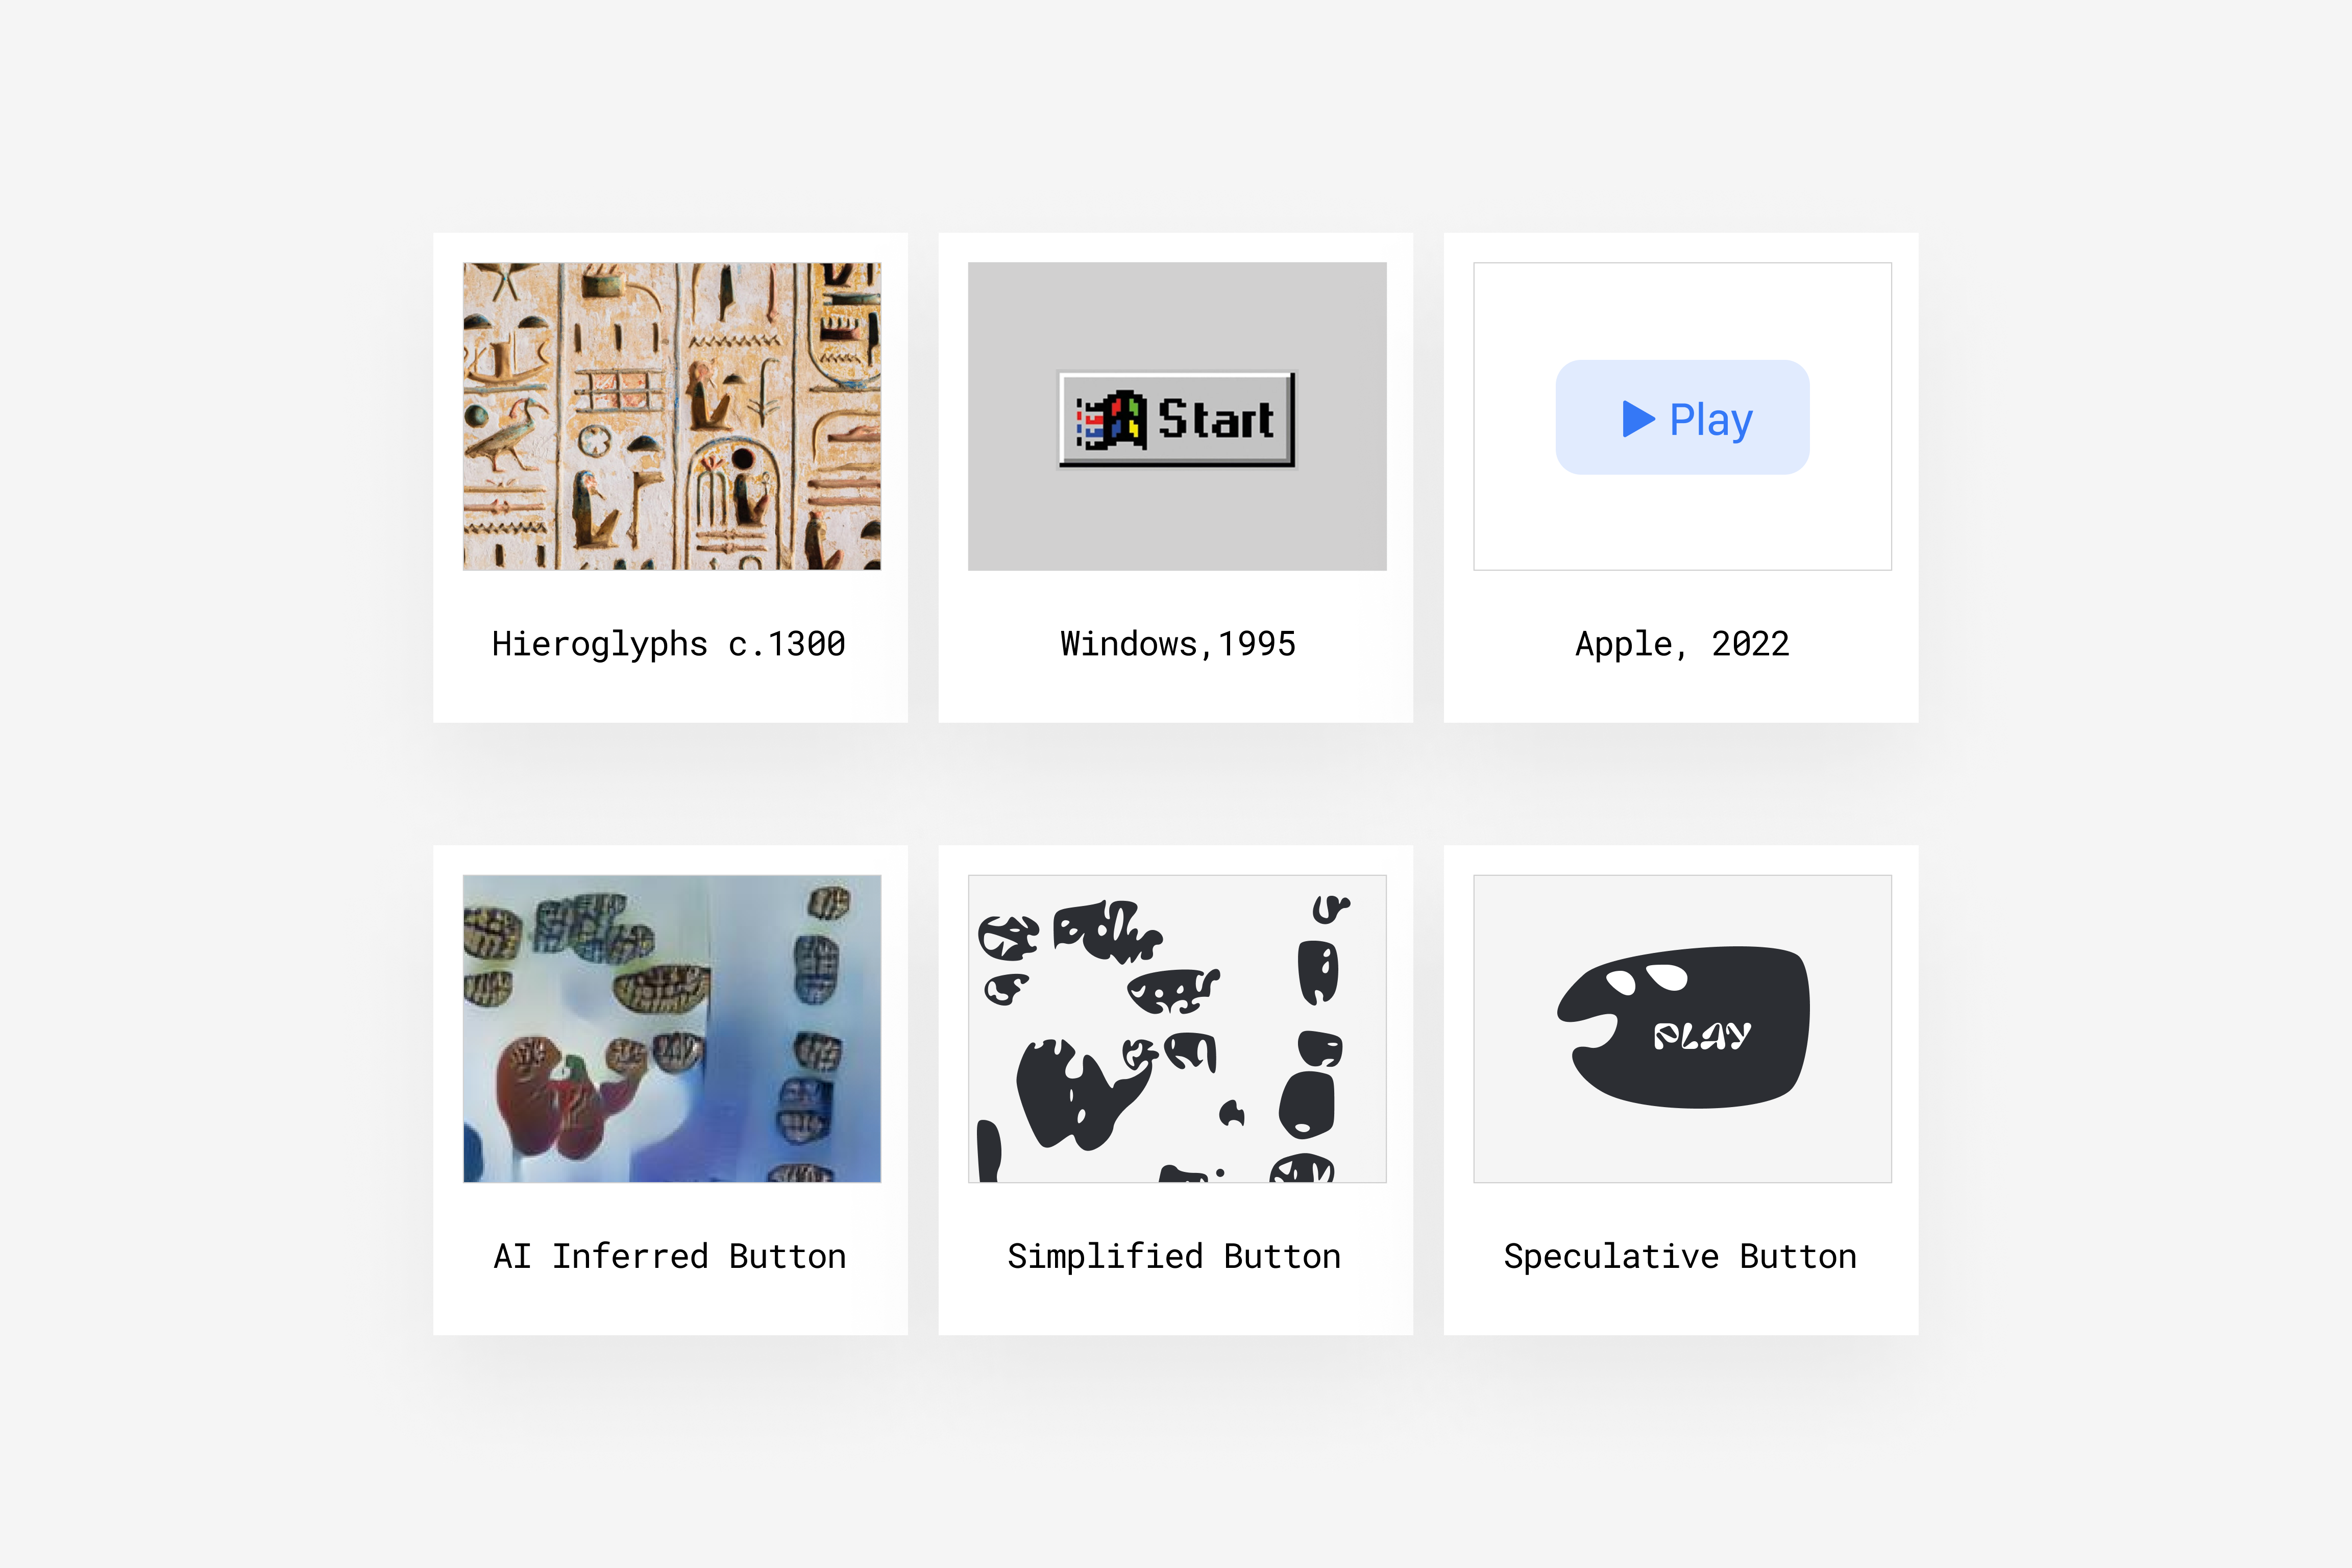Screen dimensions: 2352x1568
Task: Open the Simplified Button black shapes image
Action: pyautogui.click(x=1177, y=1029)
